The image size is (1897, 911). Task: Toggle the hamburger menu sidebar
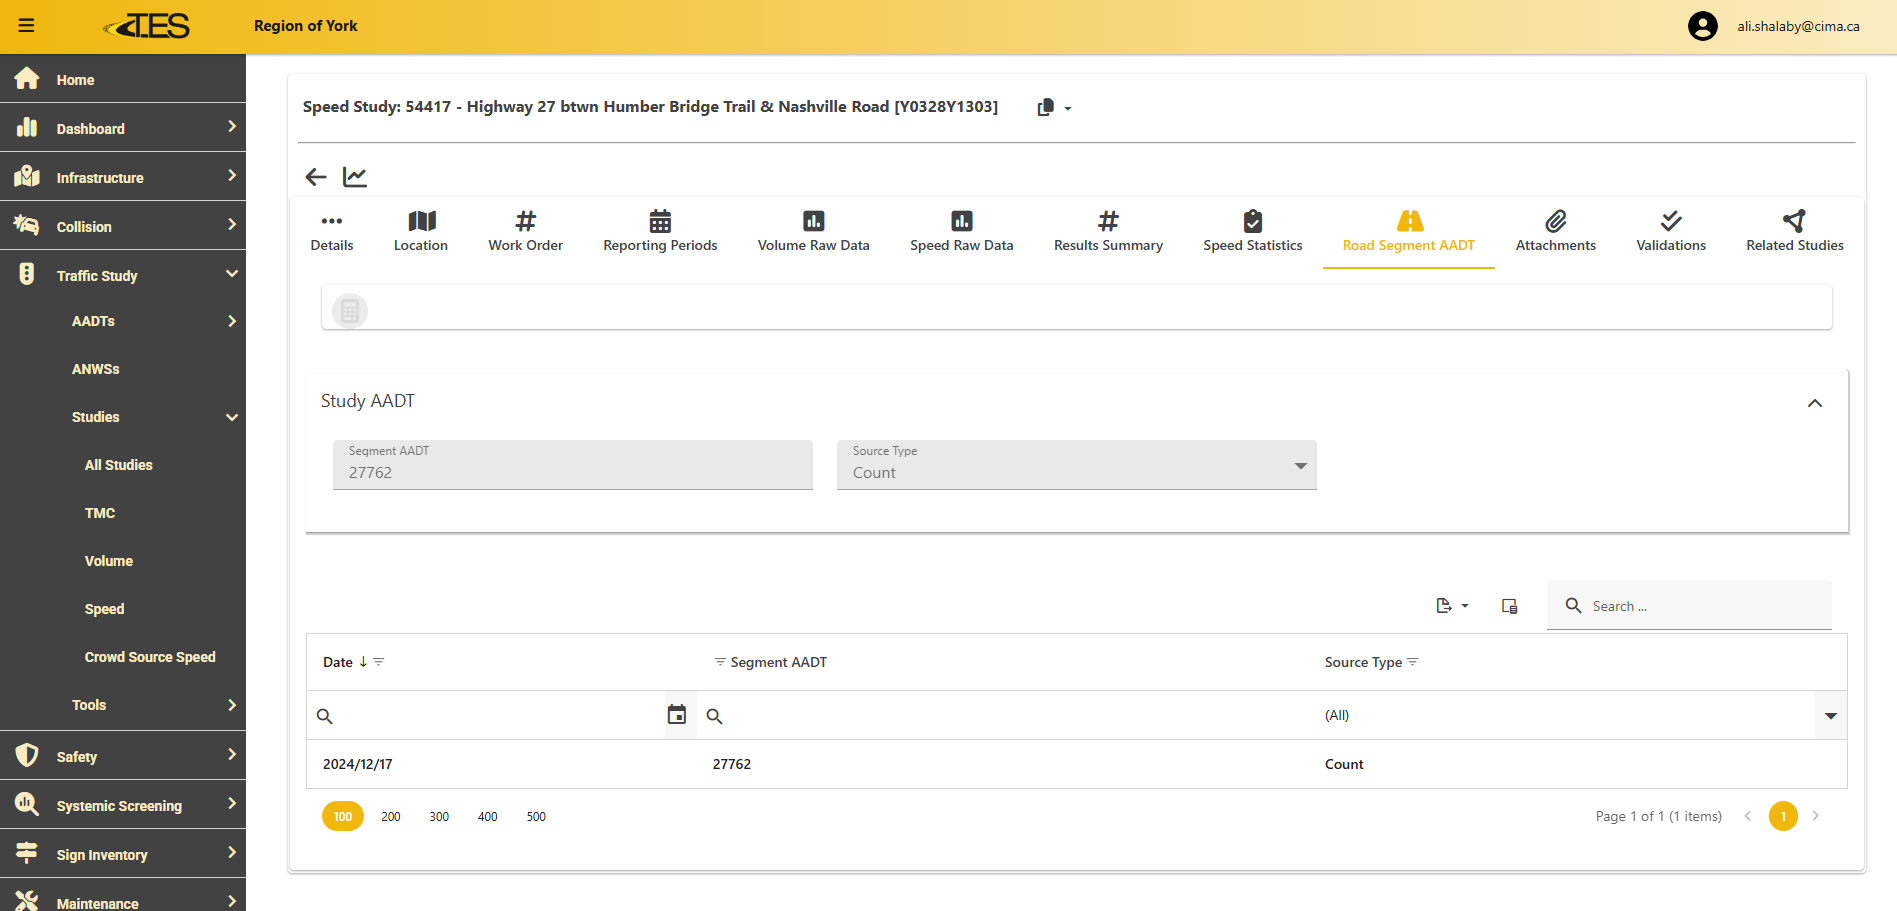click(27, 26)
